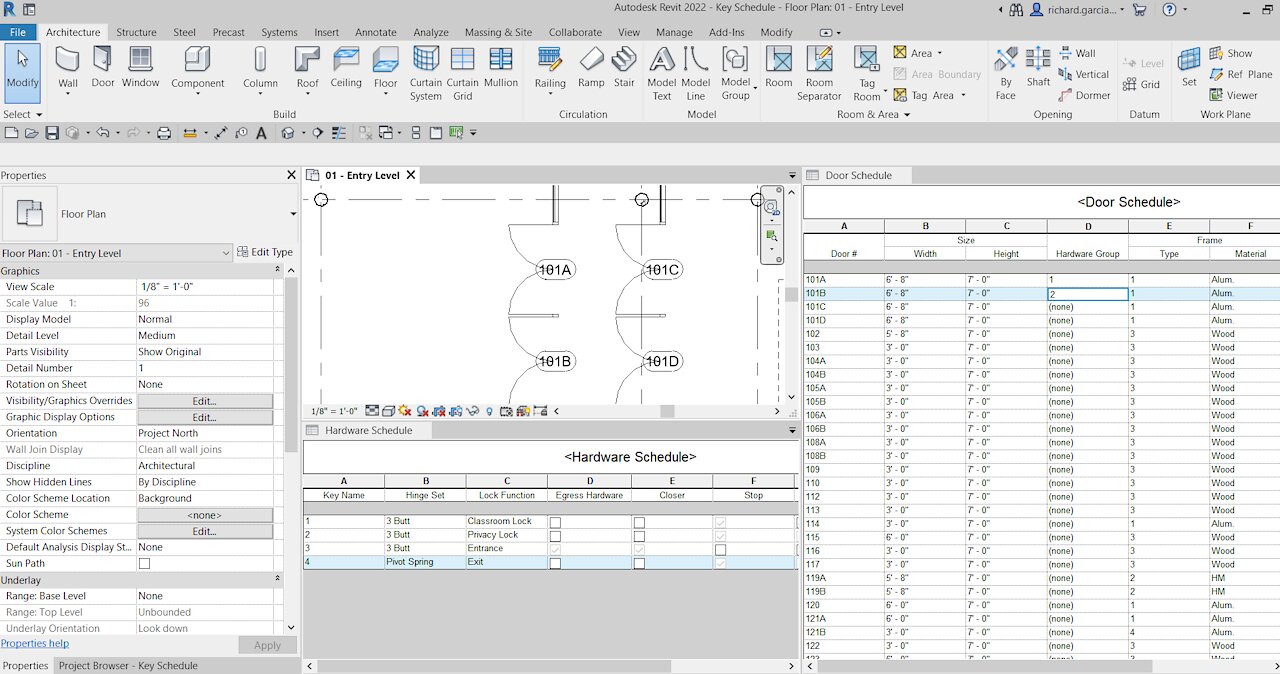This screenshot has width=1280, height=674.
Task: Select the Wall tool
Action: tap(67, 68)
